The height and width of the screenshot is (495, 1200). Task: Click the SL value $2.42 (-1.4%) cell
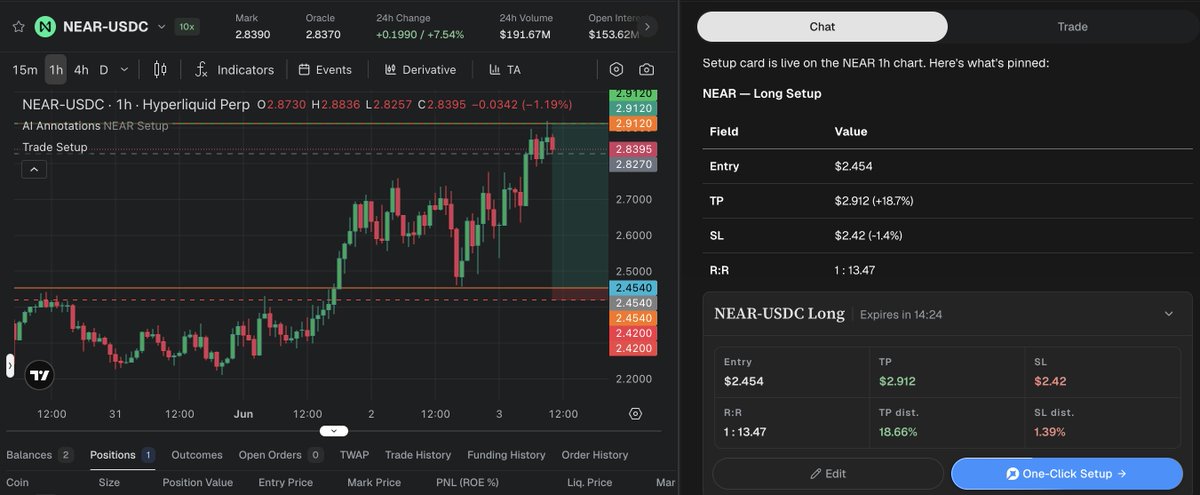coord(869,236)
